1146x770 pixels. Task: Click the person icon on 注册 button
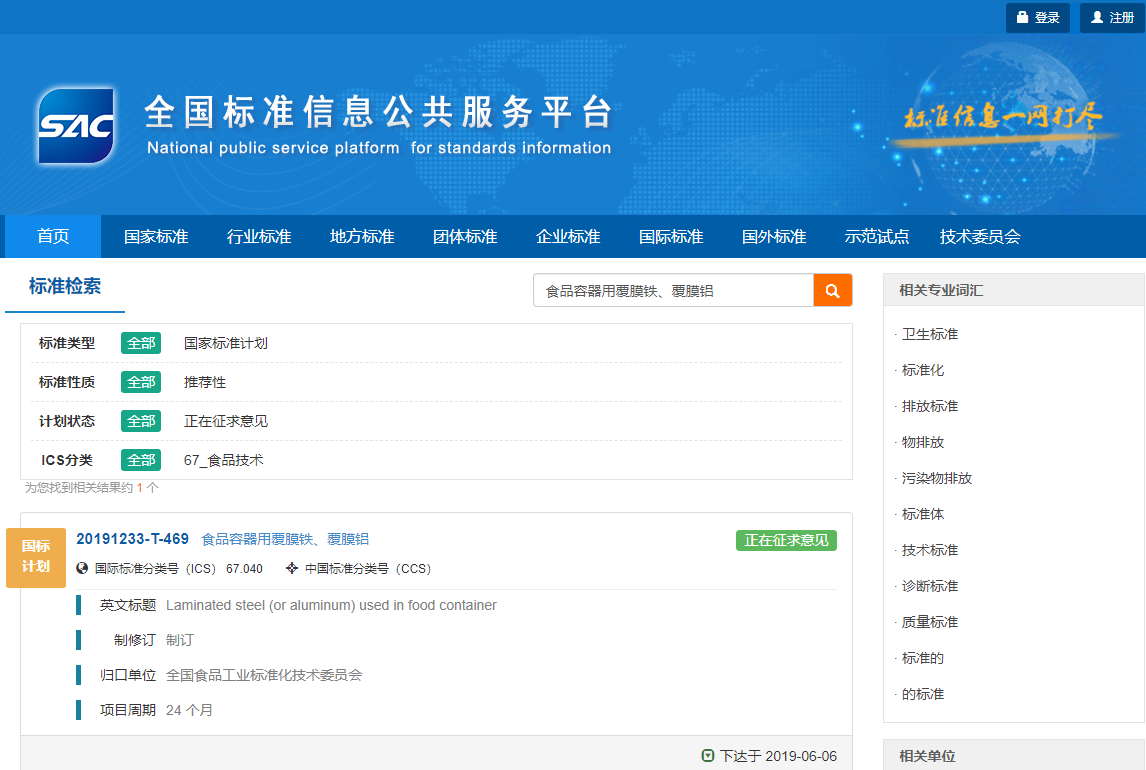[1098, 17]
